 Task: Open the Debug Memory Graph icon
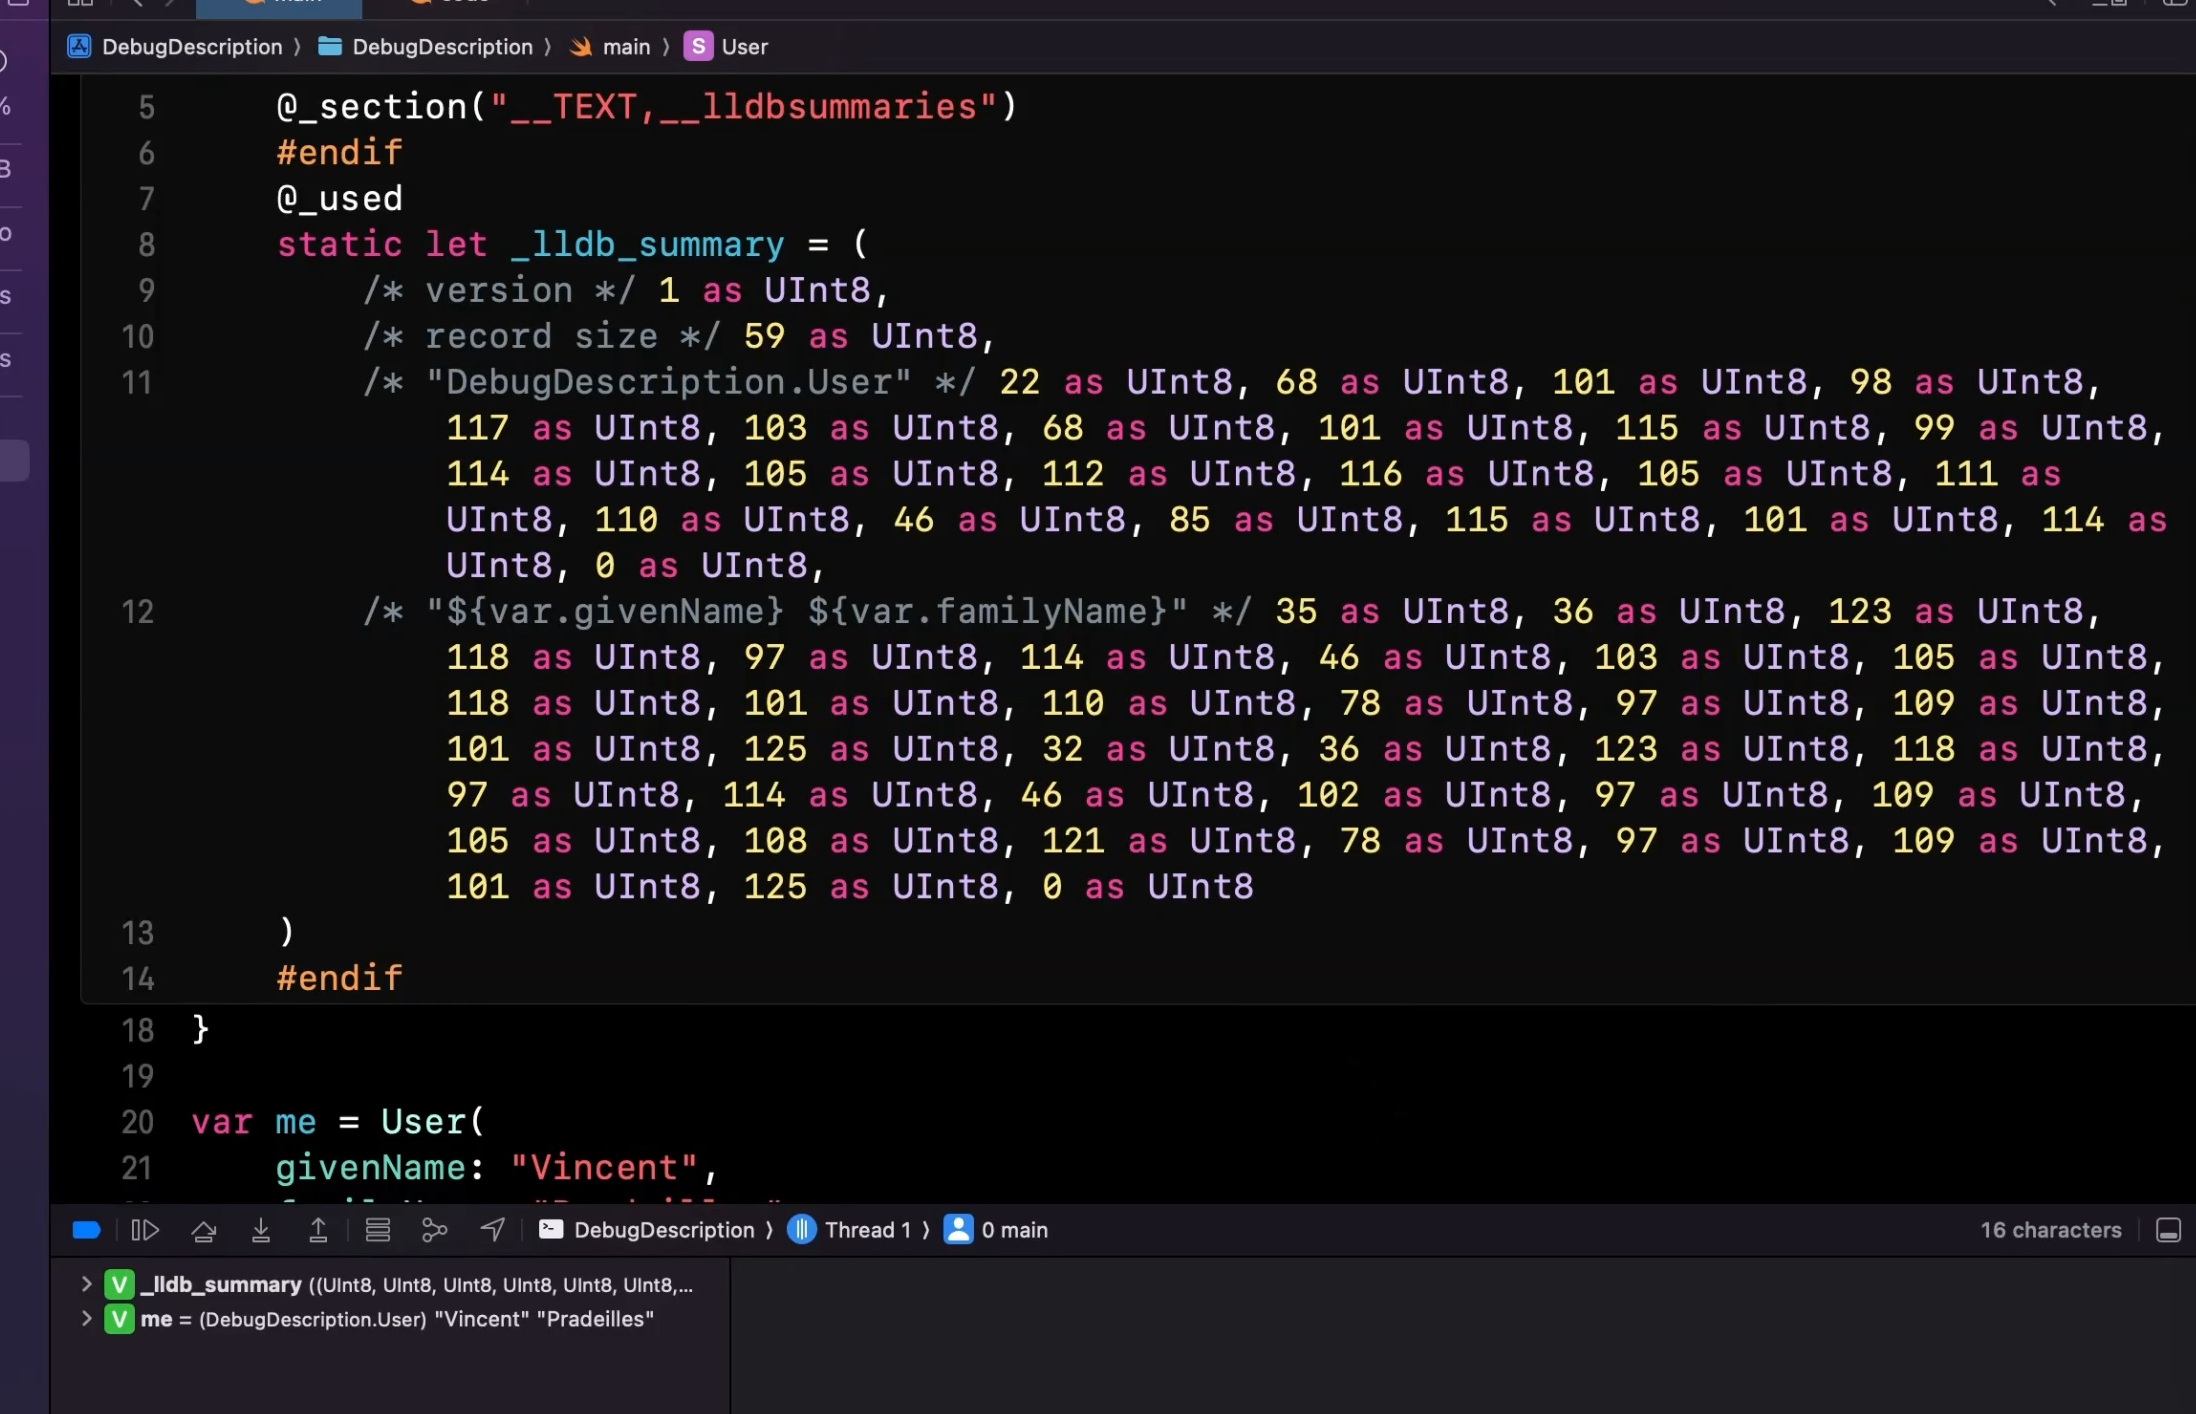(x=435, y=1230)
